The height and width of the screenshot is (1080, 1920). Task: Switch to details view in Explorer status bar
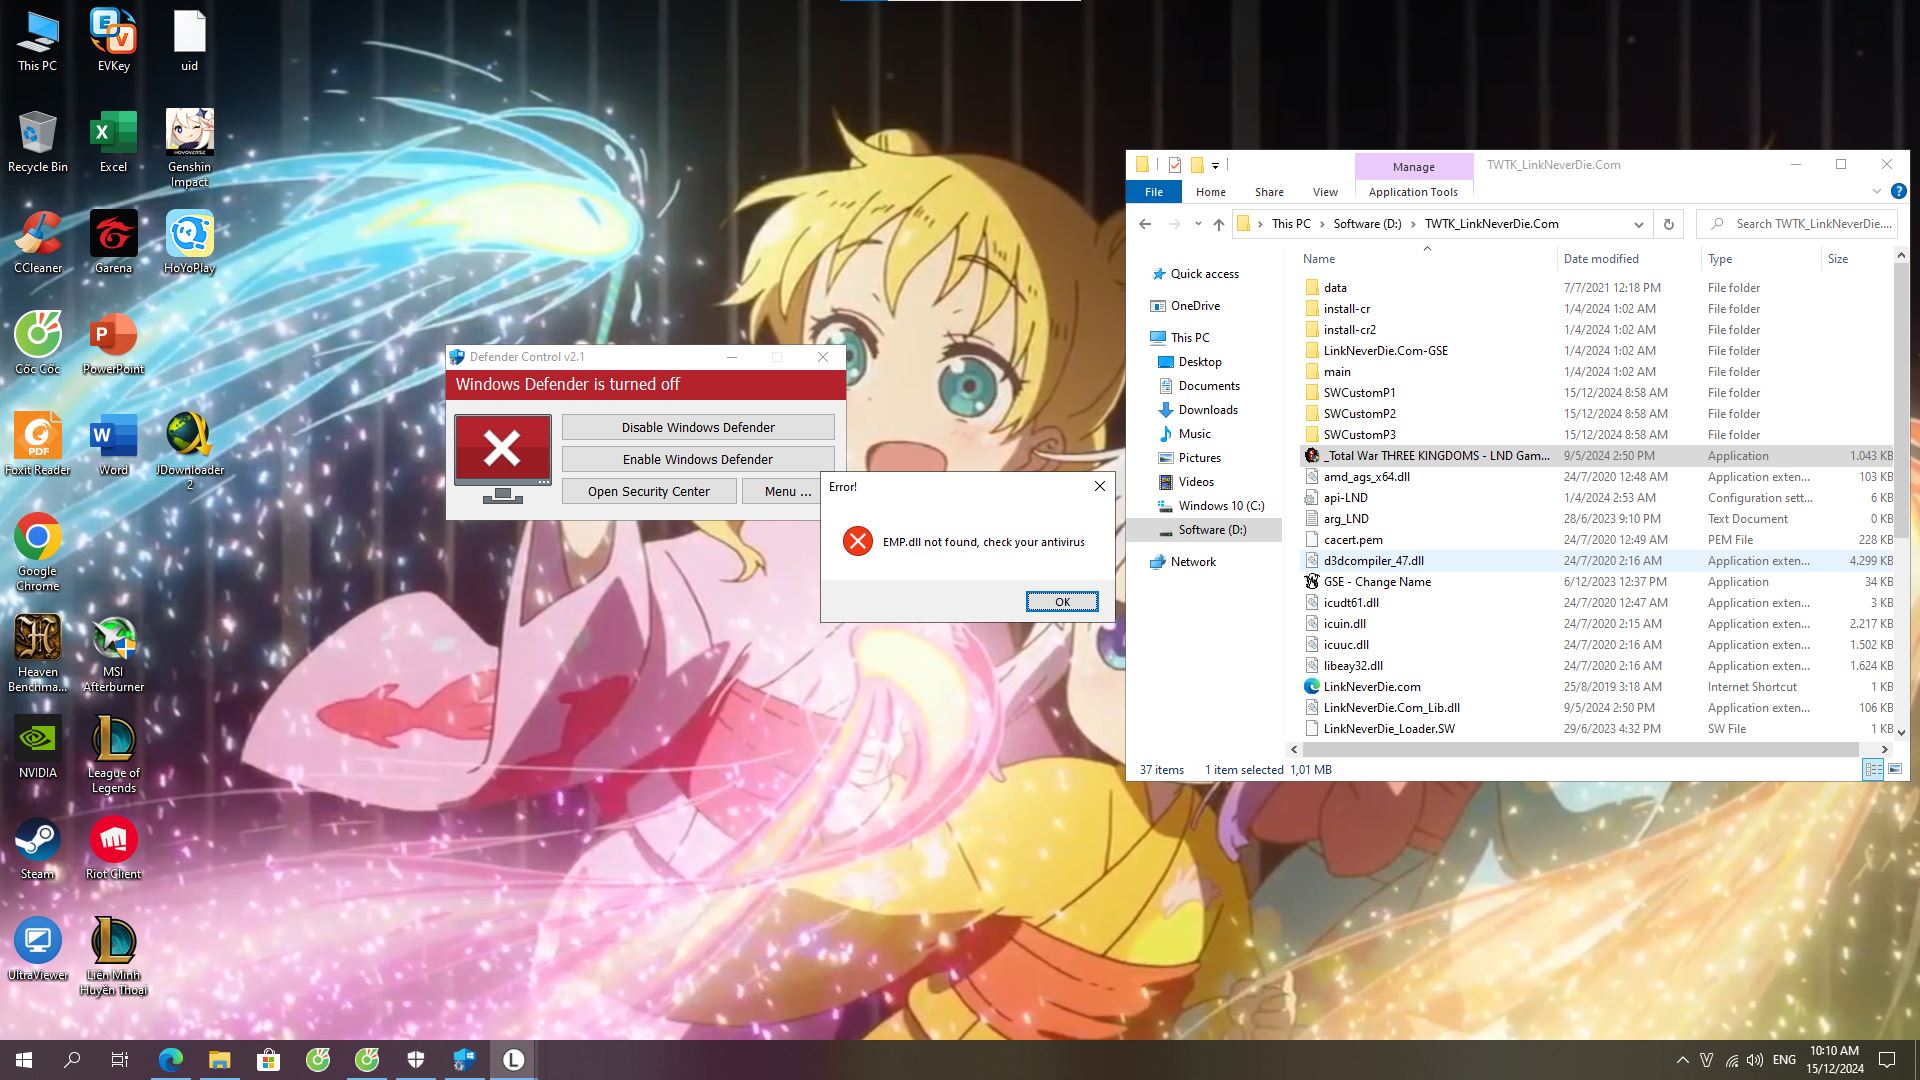pyautogui.click(x=1872, y=769)
